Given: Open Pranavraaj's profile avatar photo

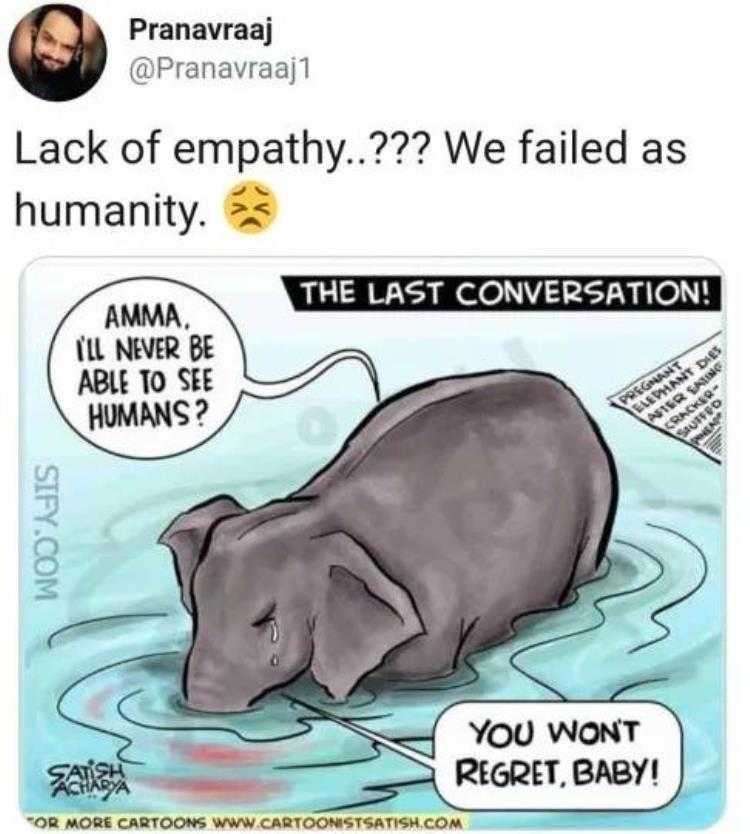Looking at the screenshot, I should click(58, 53).
